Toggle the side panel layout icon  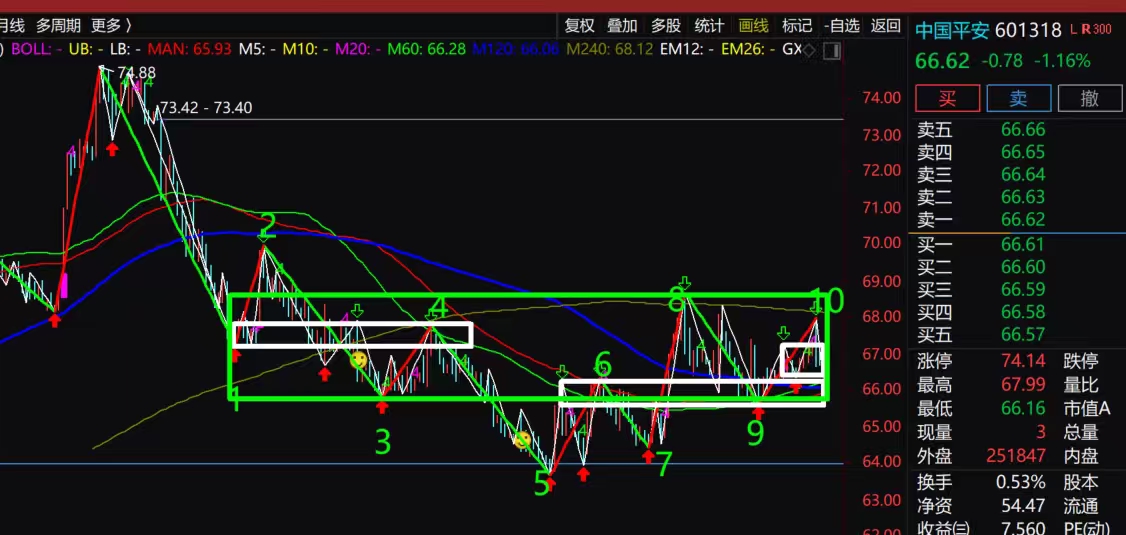point(832,50)
